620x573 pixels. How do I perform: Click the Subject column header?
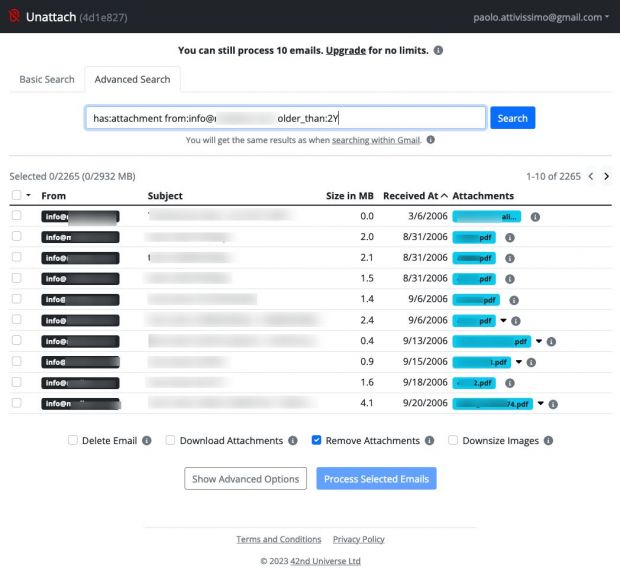(165, 196)
